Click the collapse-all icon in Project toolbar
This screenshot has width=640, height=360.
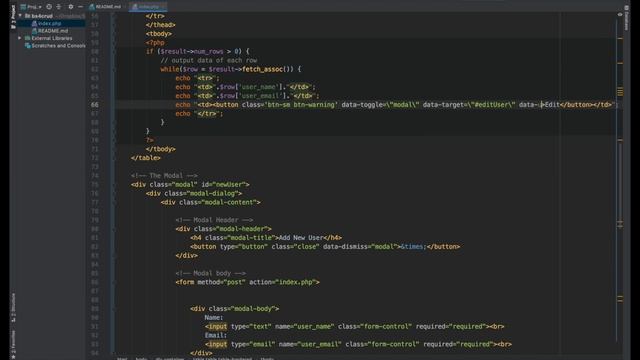coord(59,7)
